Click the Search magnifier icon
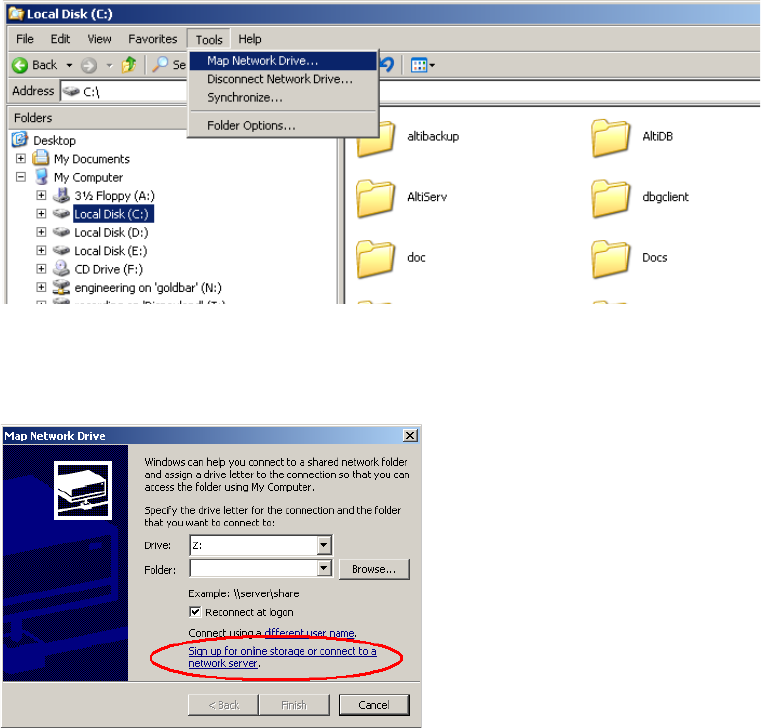 click(x=160, y=65)
